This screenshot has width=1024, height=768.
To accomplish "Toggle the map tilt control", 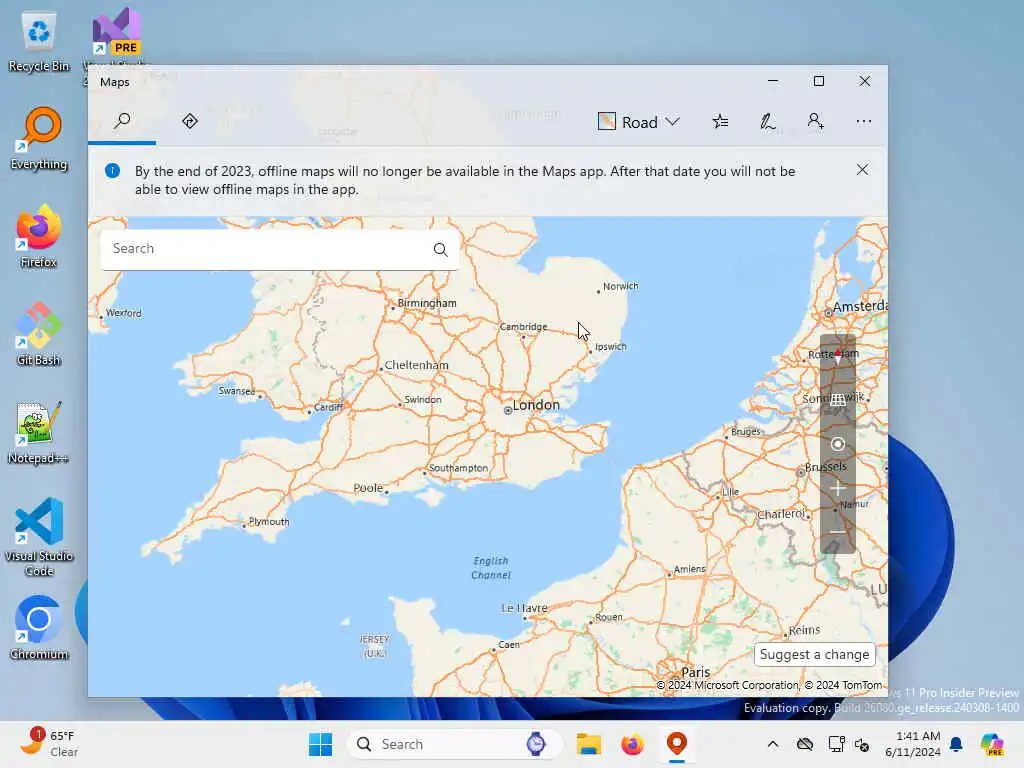I will click(x=838, y=400).
